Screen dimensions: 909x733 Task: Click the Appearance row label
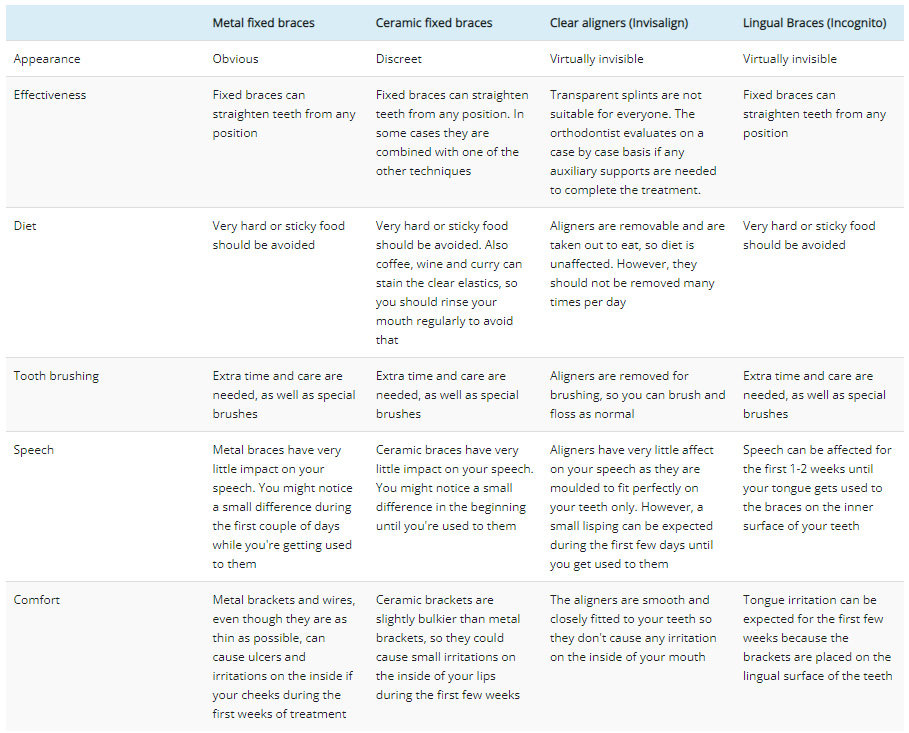[x=47, y=59]
